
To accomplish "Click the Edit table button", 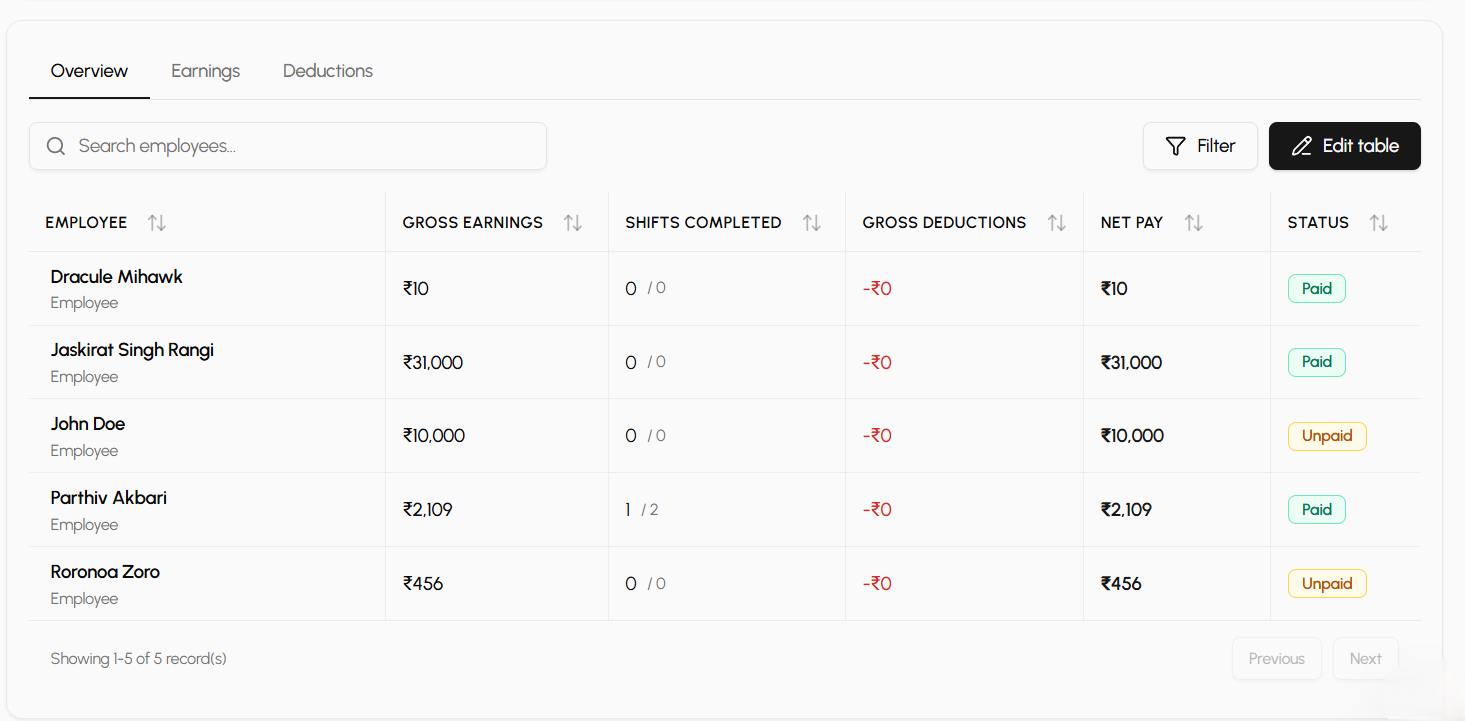I will (1344, 146).
